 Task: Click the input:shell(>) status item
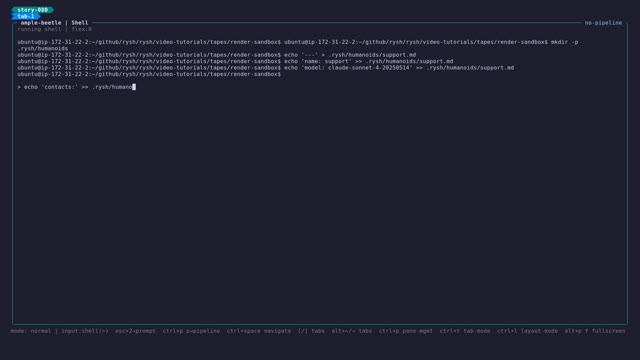click(x=85, y=331)
